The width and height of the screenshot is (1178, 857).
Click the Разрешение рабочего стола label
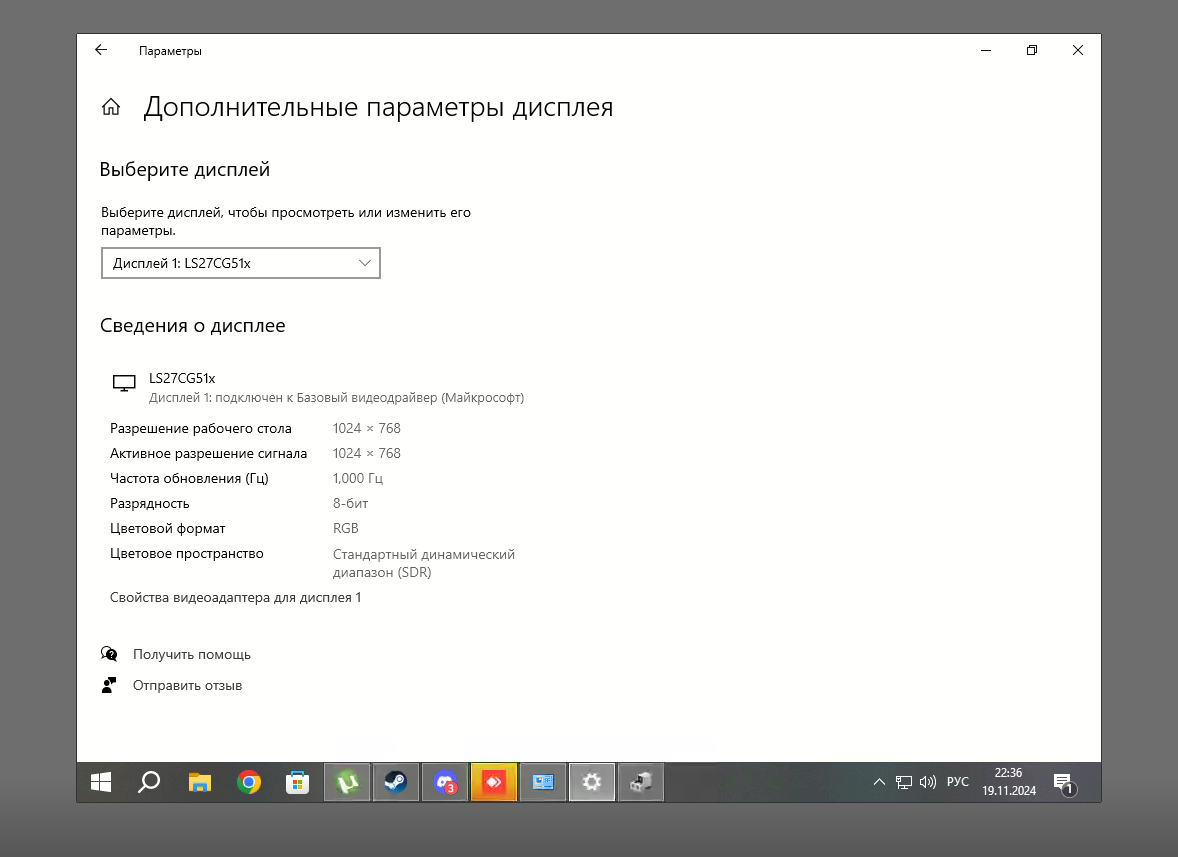(201, 429)
